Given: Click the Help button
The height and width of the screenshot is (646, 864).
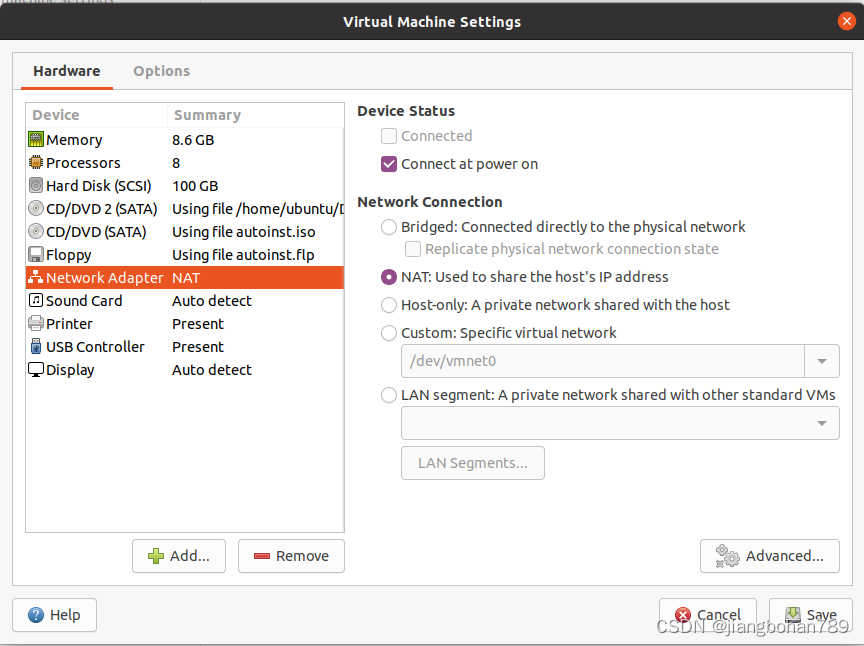Looking at the screenshot, I should click(x=54, y=615).
